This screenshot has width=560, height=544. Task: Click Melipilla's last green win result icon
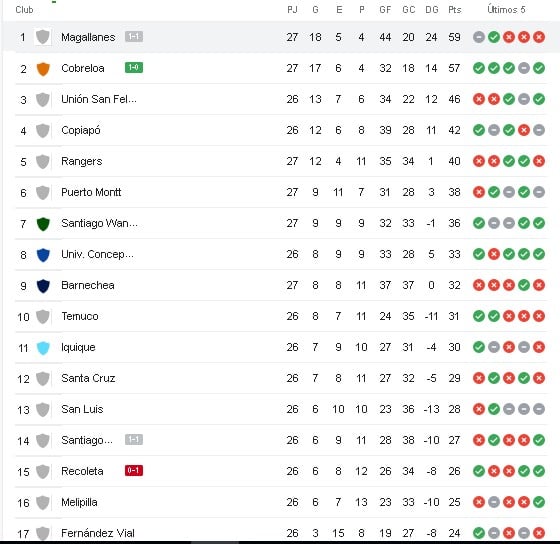click(x=539, y=502)
